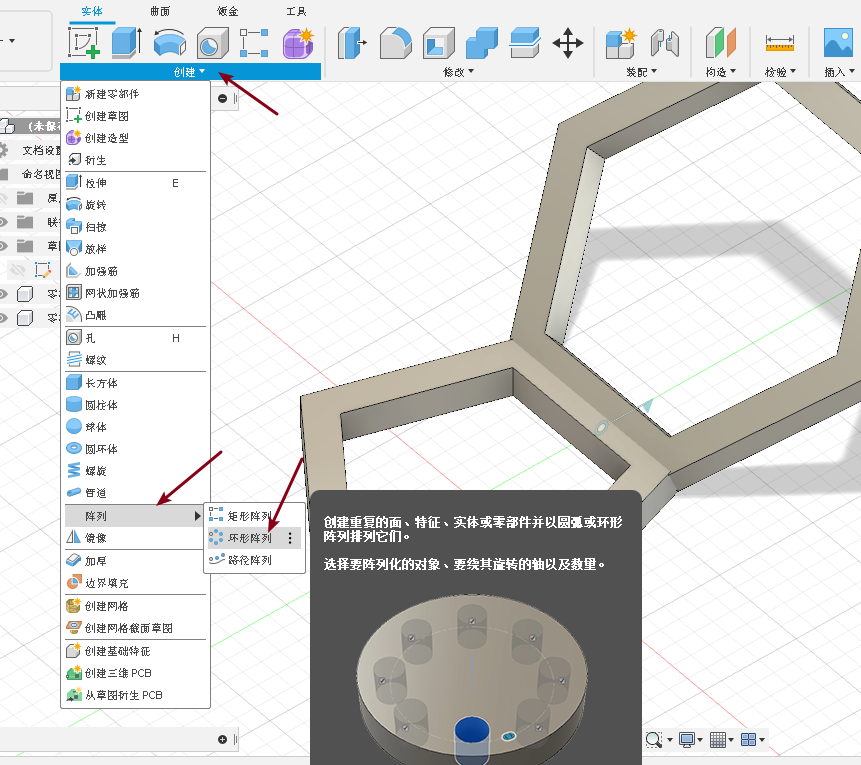Open the viewports dropdown arrow

tap(762, 740)
